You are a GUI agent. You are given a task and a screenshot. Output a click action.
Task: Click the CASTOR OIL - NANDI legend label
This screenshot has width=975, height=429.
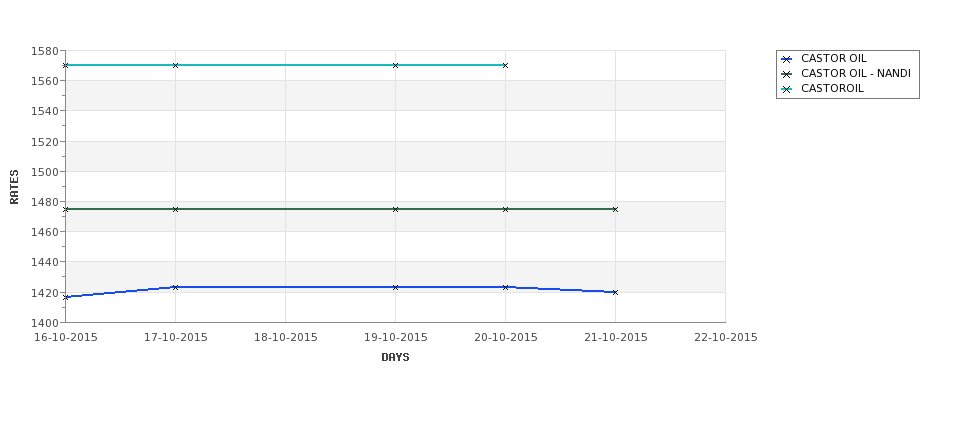pos(856,73)
